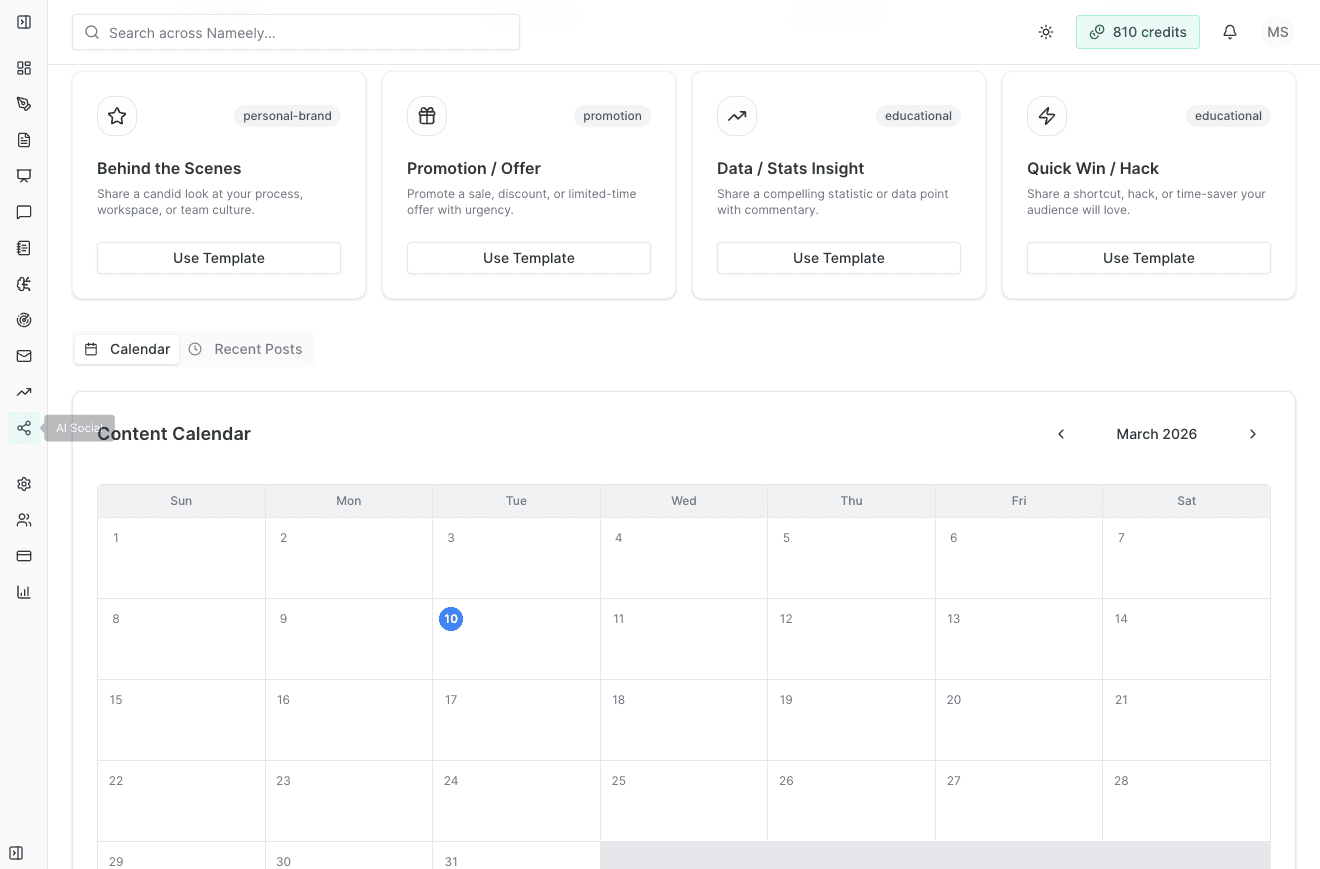
Task: Select the Calendar tab
Action: pos(126,348)
